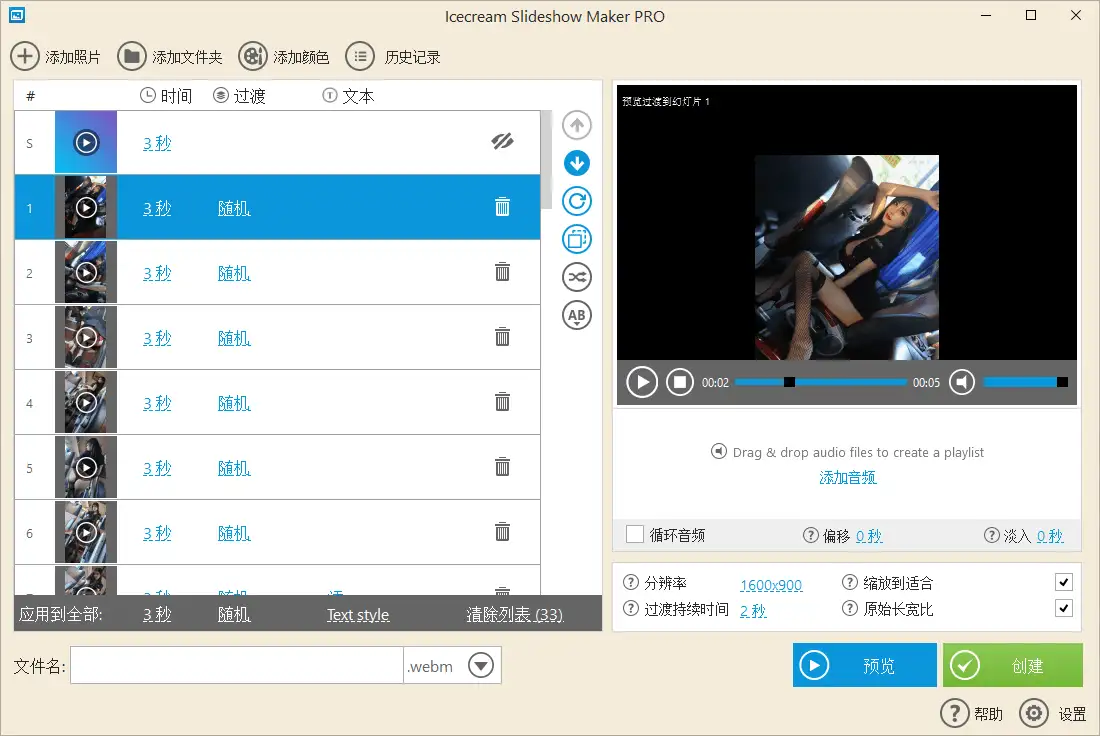Play the preview video

(x=642, y=382)
